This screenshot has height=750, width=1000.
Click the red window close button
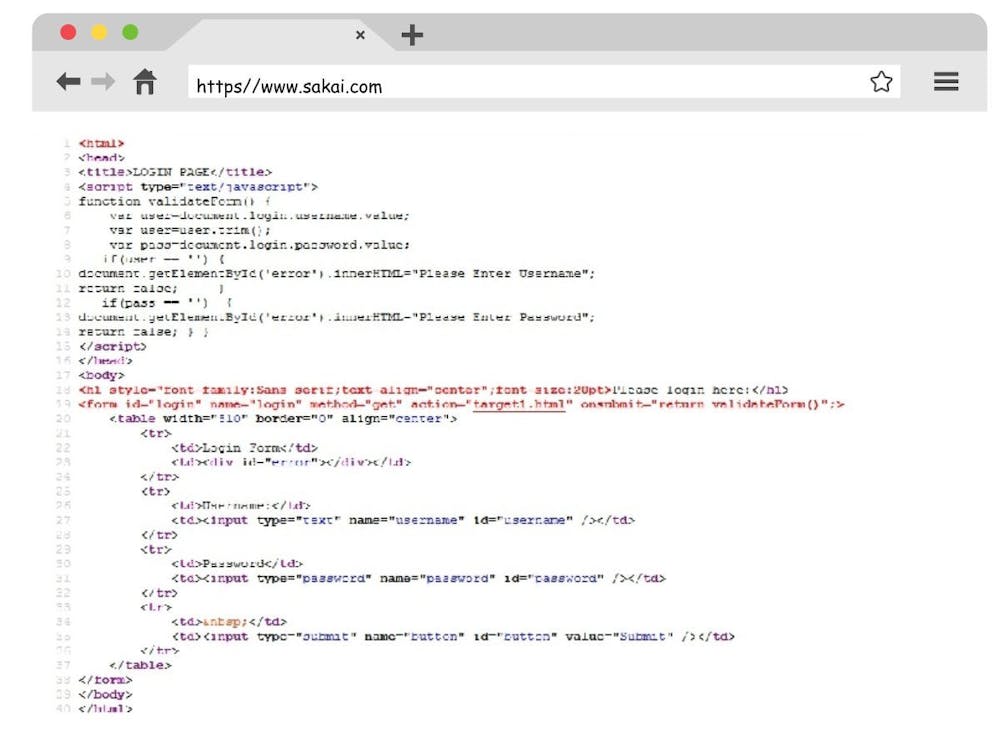coord(68,32)
